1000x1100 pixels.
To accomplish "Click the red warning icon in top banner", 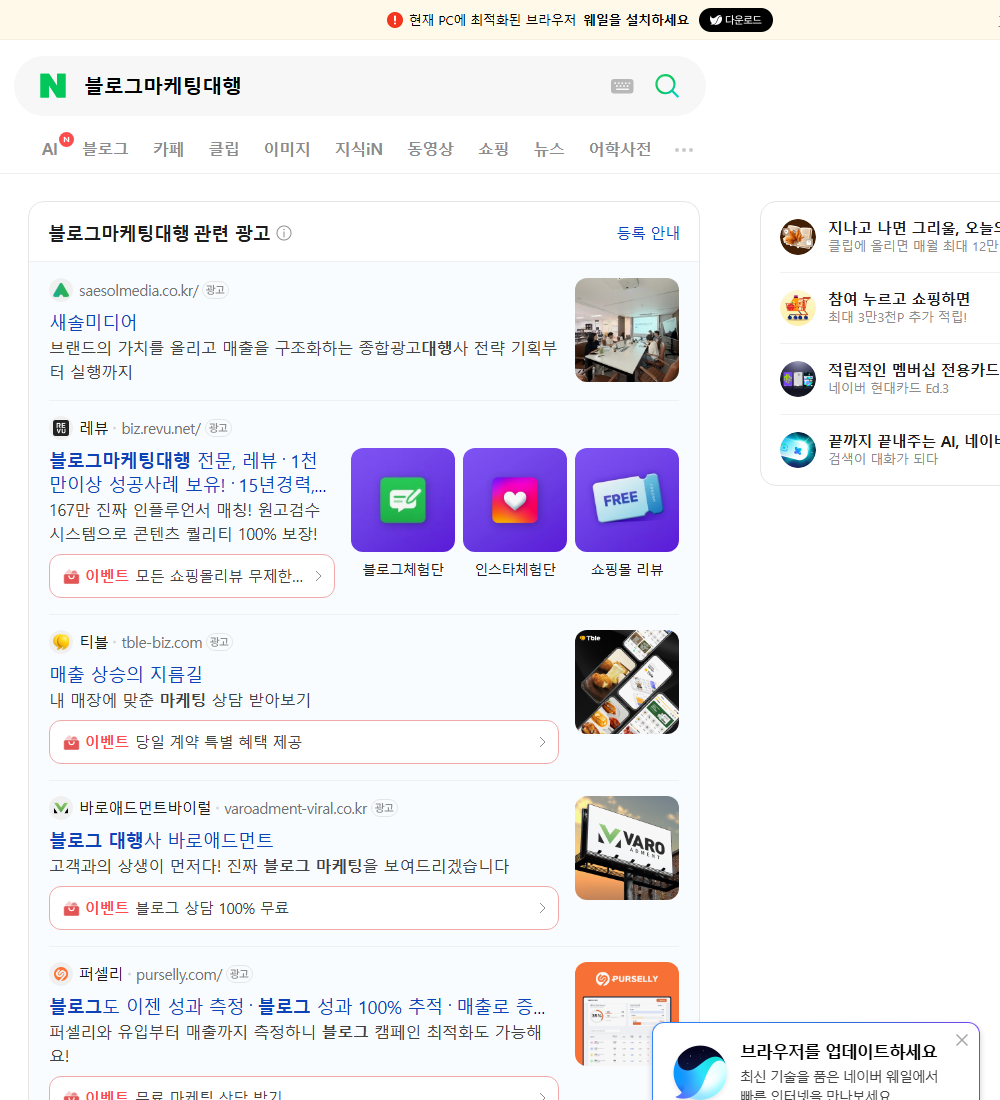I will pyautogui.click(x=395, y=20).
